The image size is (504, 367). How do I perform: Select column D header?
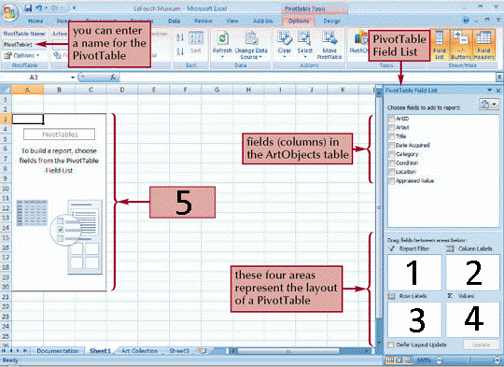[122, 90]
